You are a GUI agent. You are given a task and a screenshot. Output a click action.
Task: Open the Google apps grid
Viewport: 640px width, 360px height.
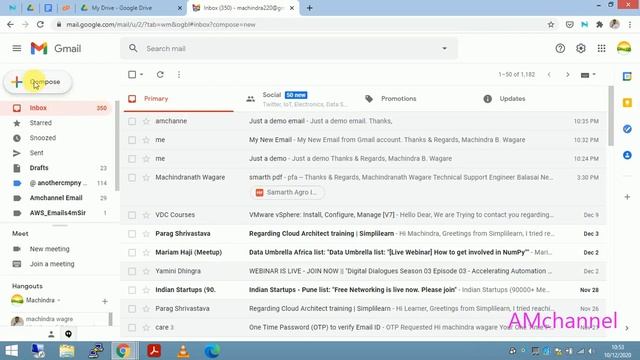pos(602,49)
